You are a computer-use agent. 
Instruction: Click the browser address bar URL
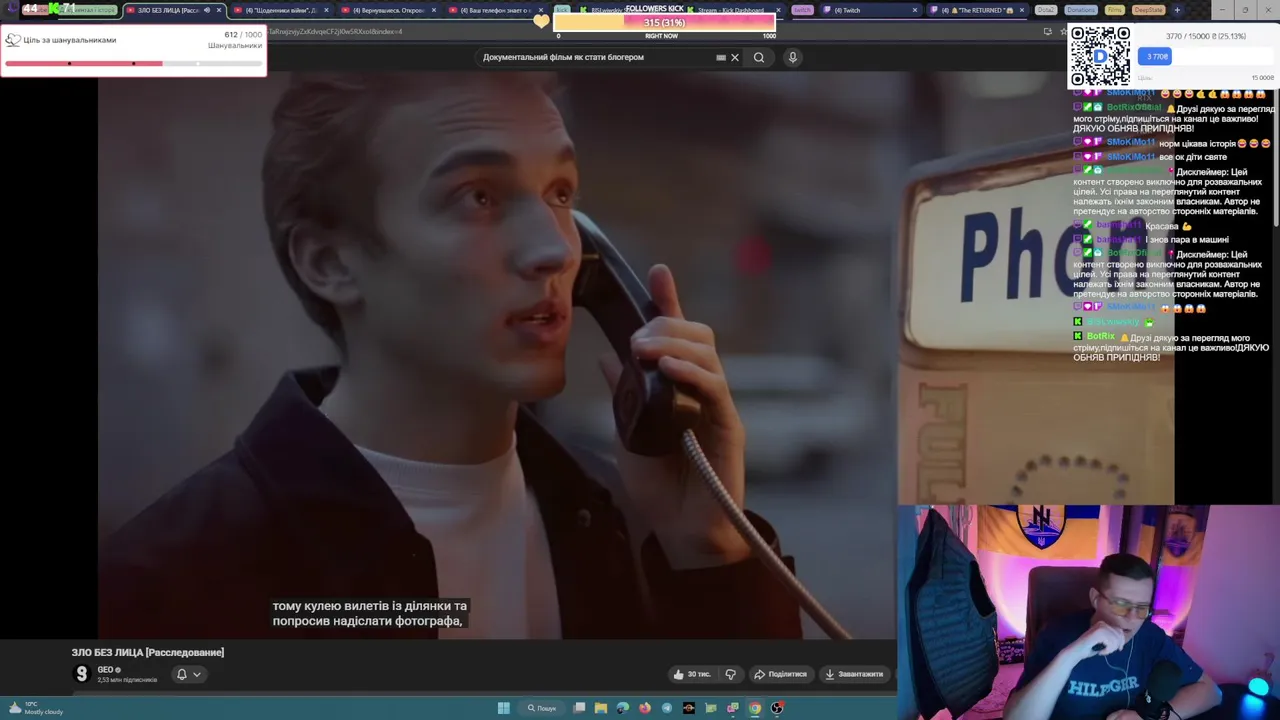(335, 31)
